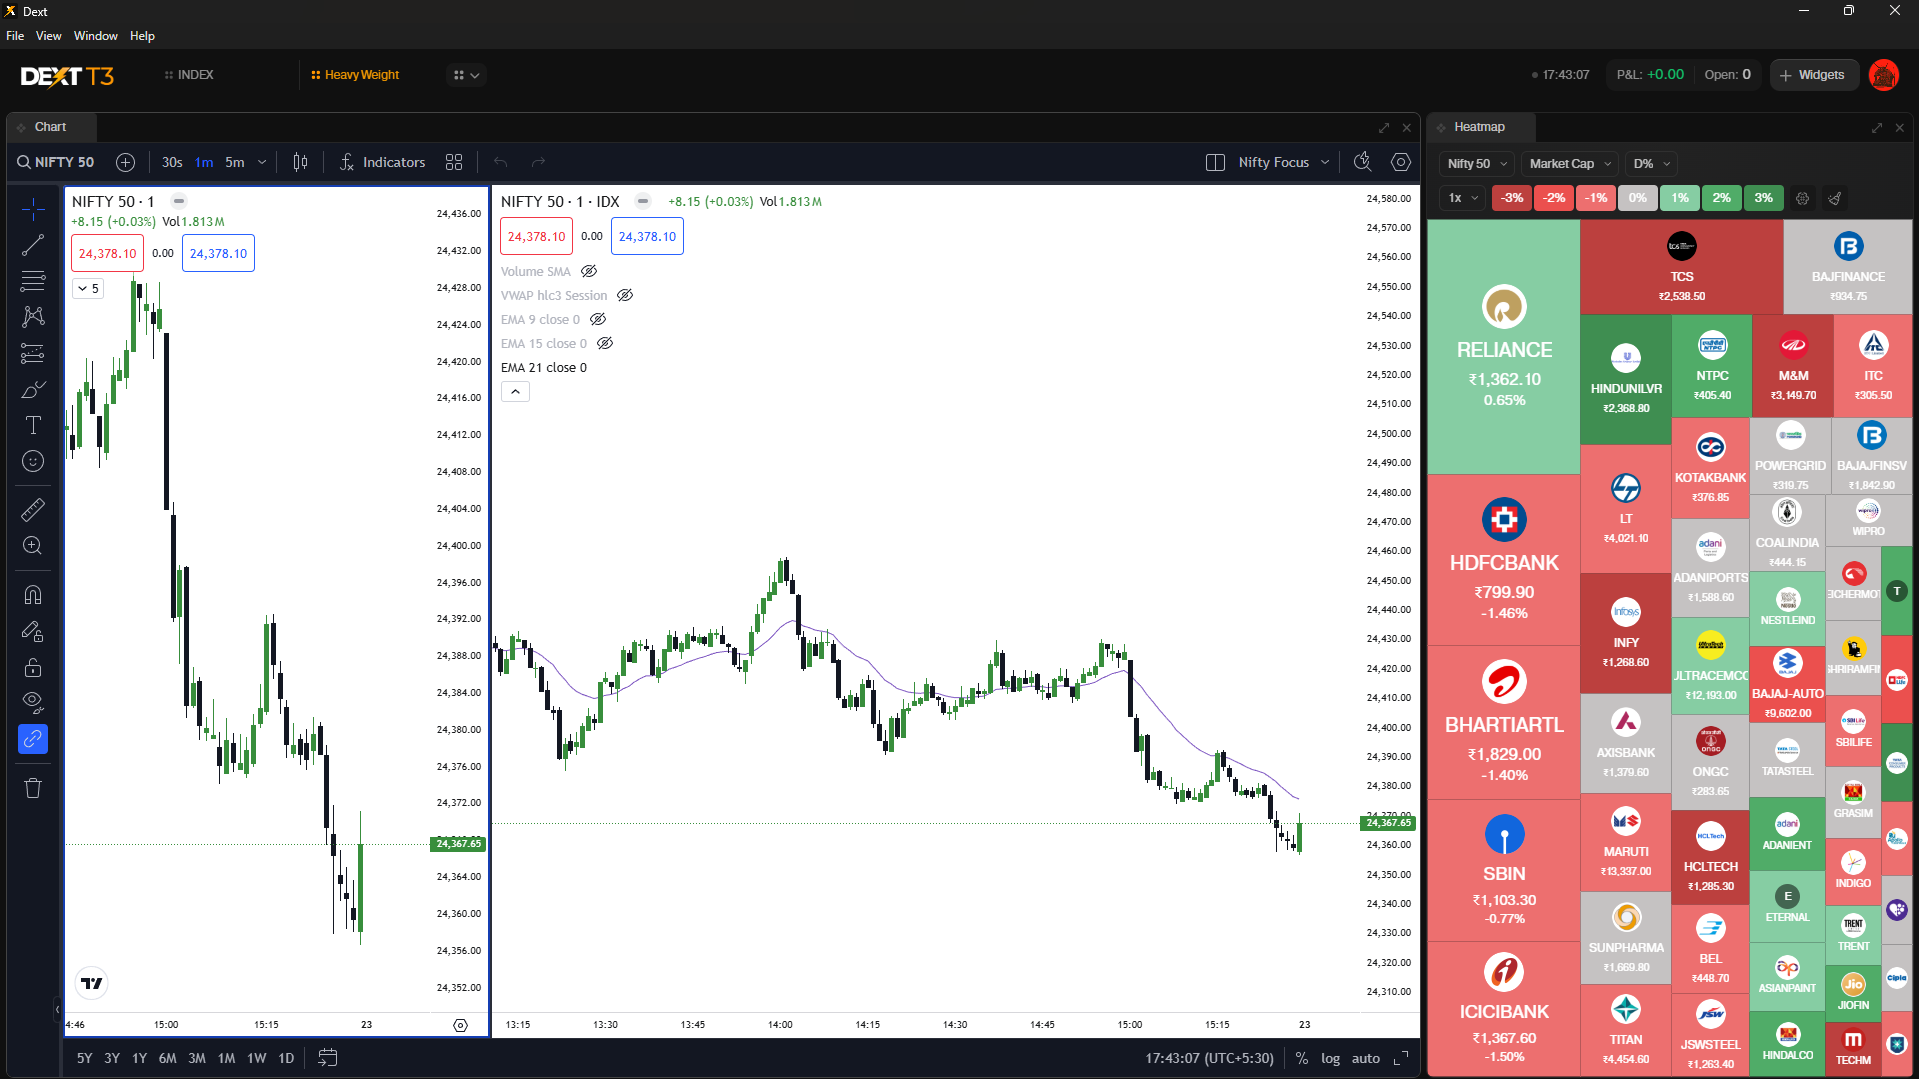Redo the last chart action
This screenshot has width=1919, height=1079.
(538, 162)
